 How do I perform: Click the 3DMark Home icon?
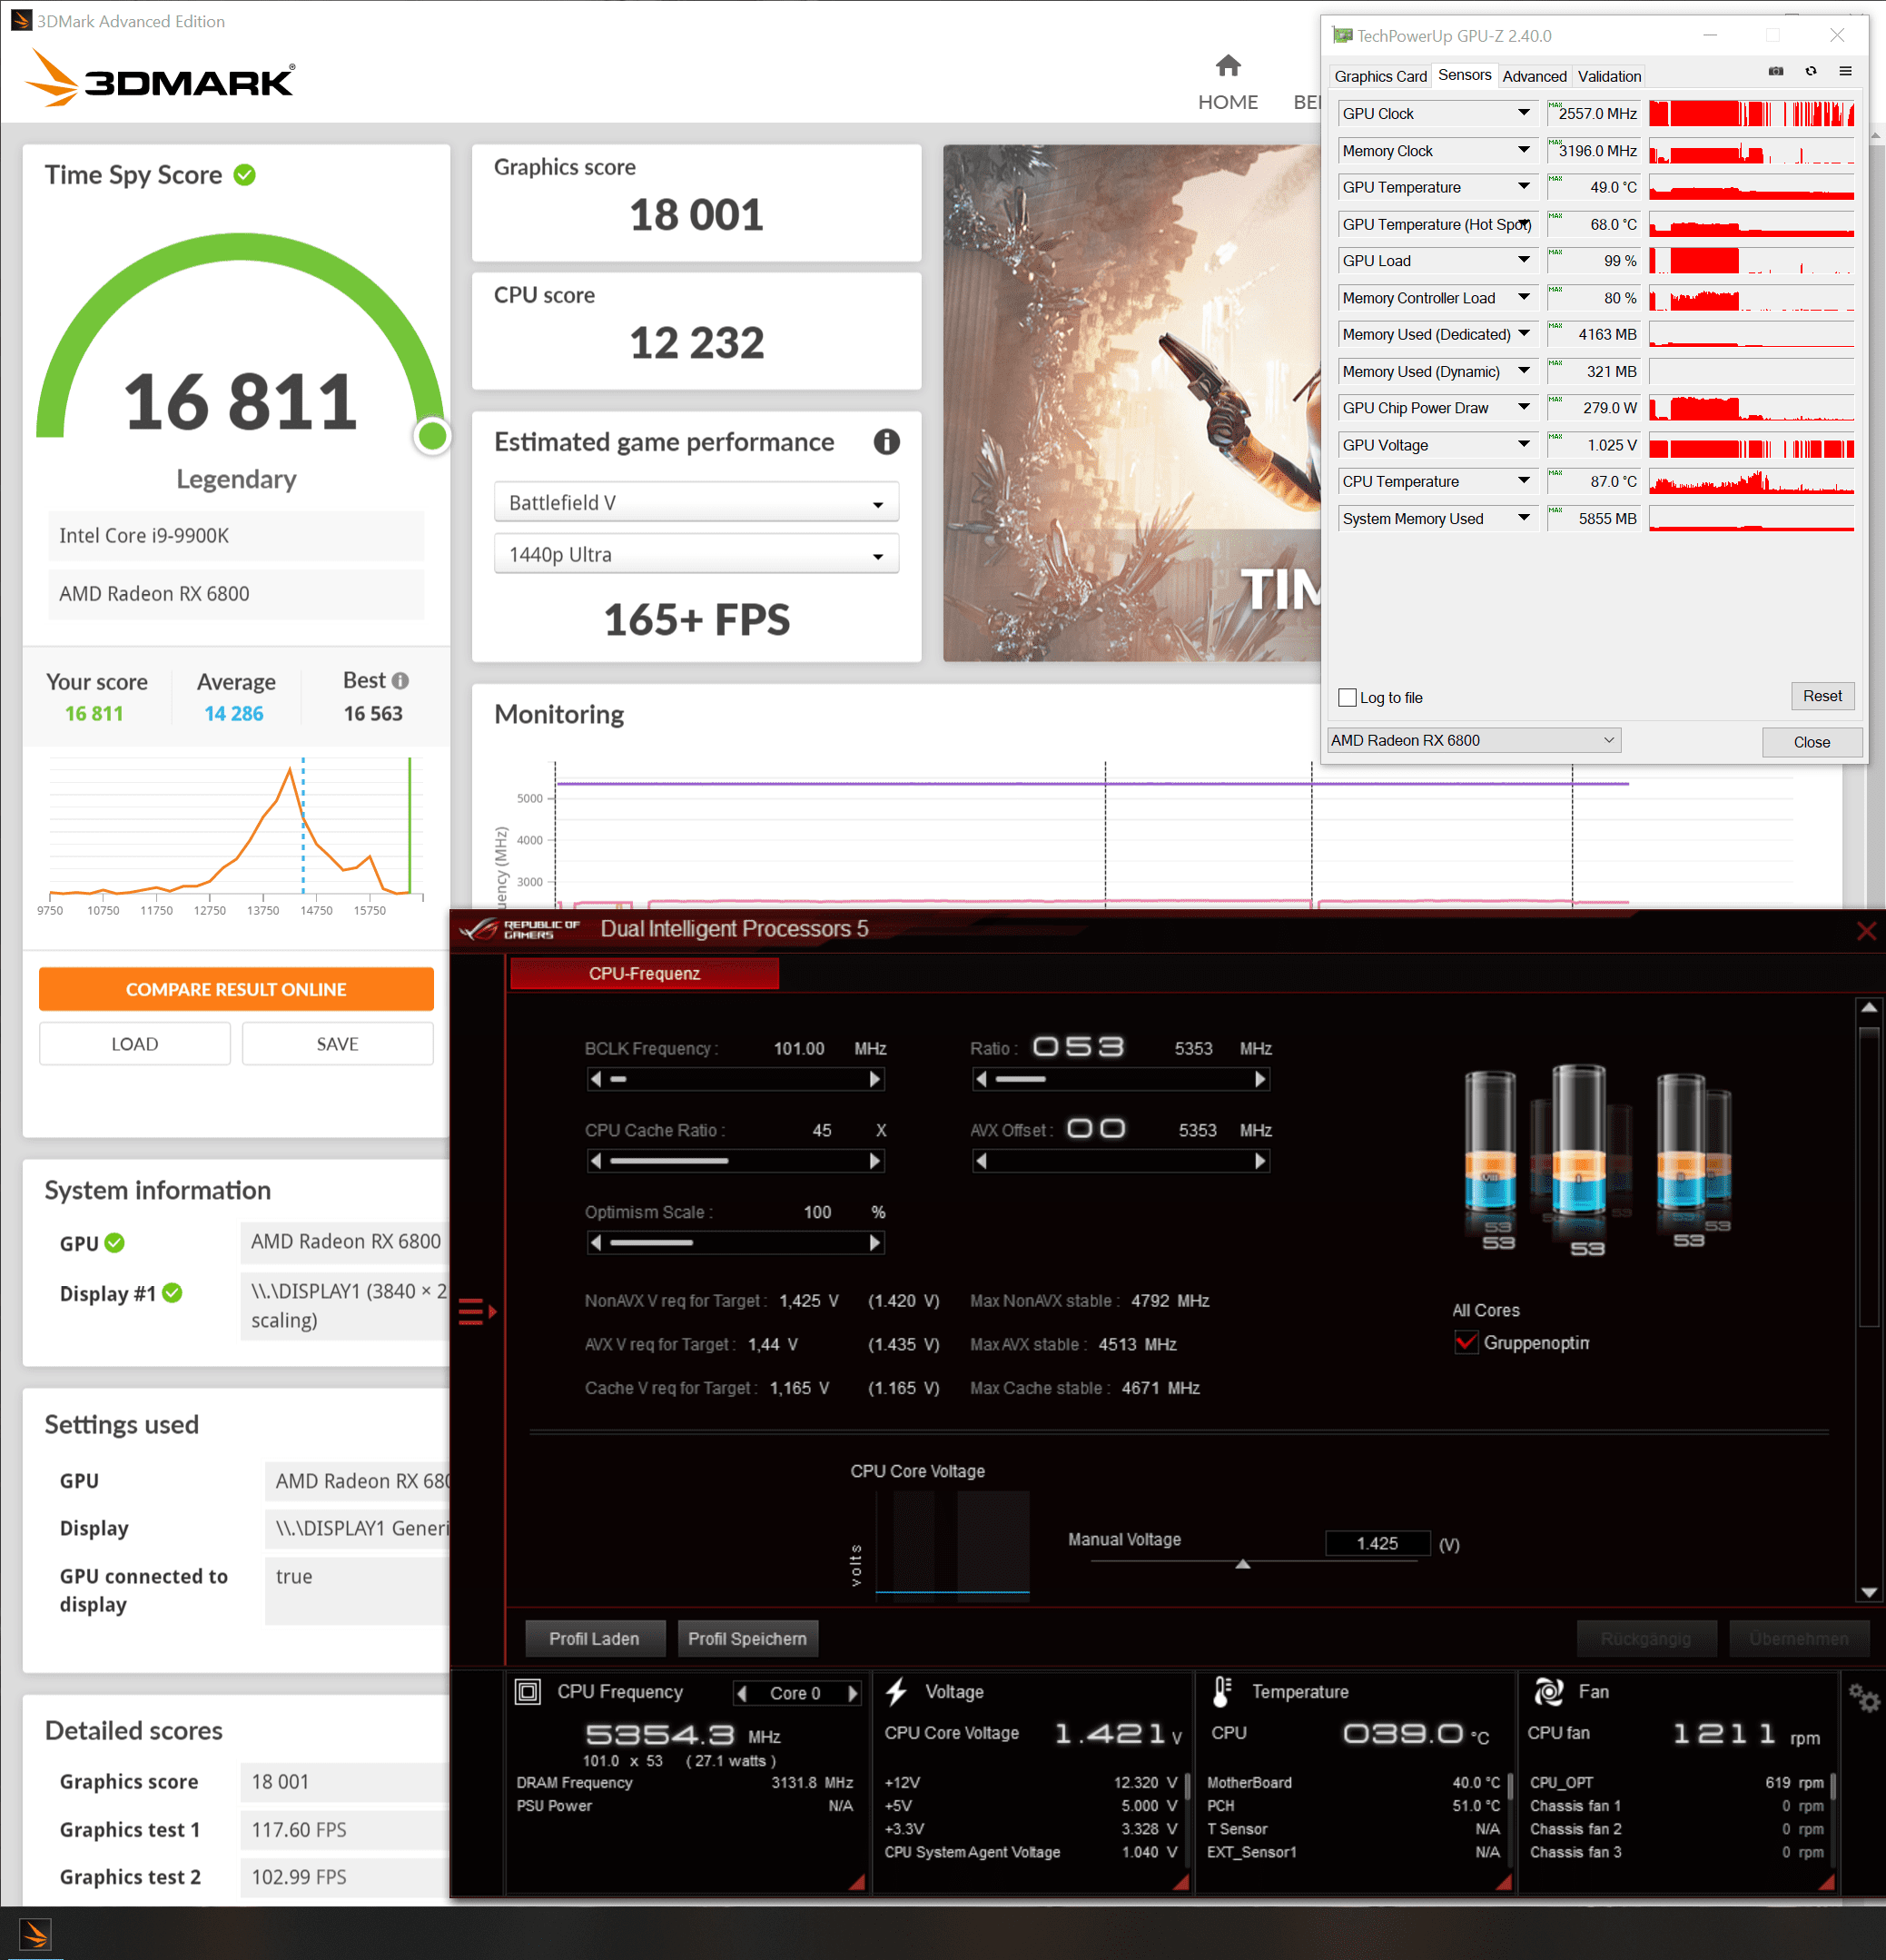1228,67
